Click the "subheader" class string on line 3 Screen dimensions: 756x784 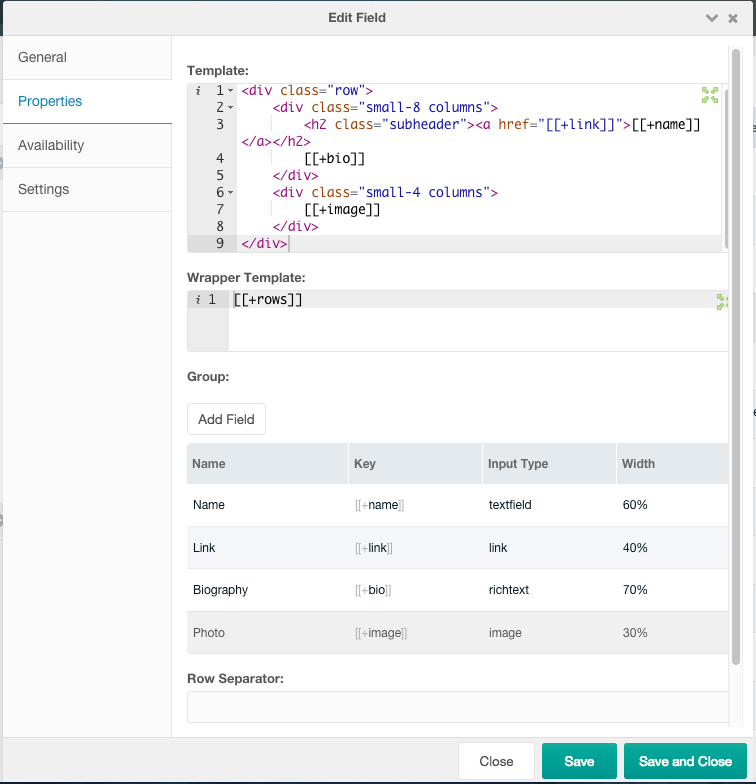click(424, 124)
